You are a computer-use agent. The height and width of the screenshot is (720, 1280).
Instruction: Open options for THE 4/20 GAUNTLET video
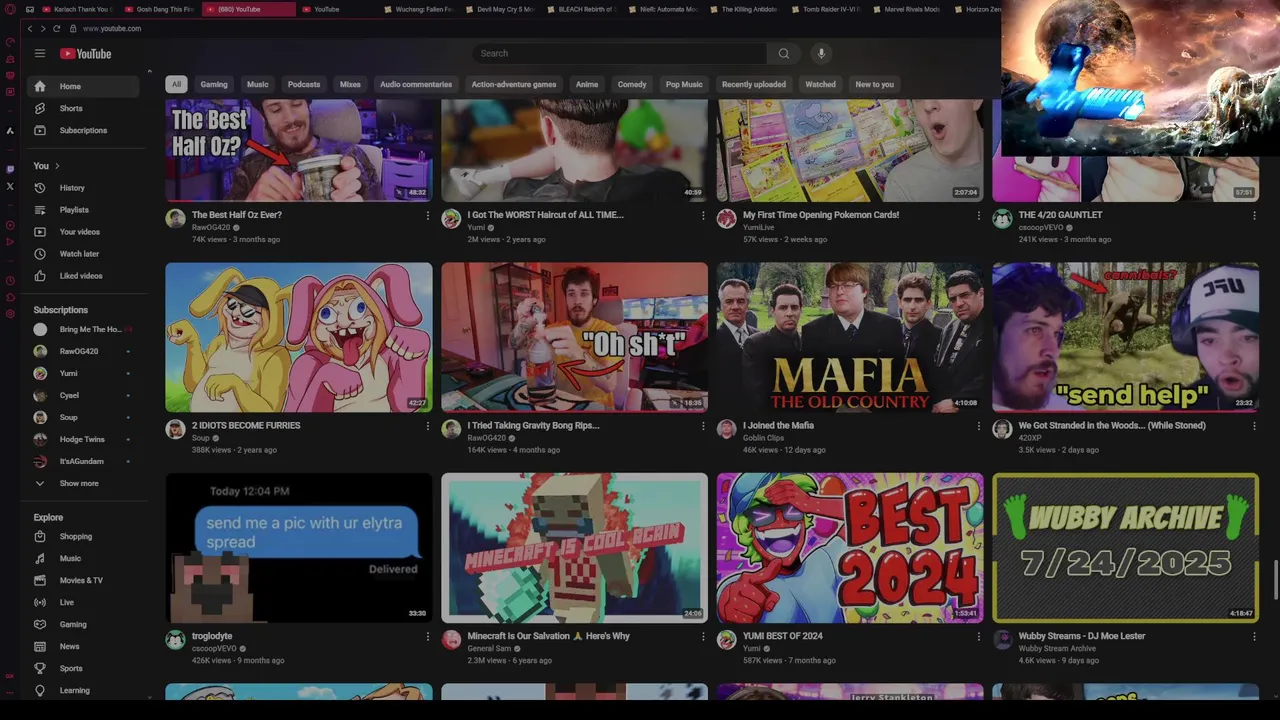click(1254, 215)
